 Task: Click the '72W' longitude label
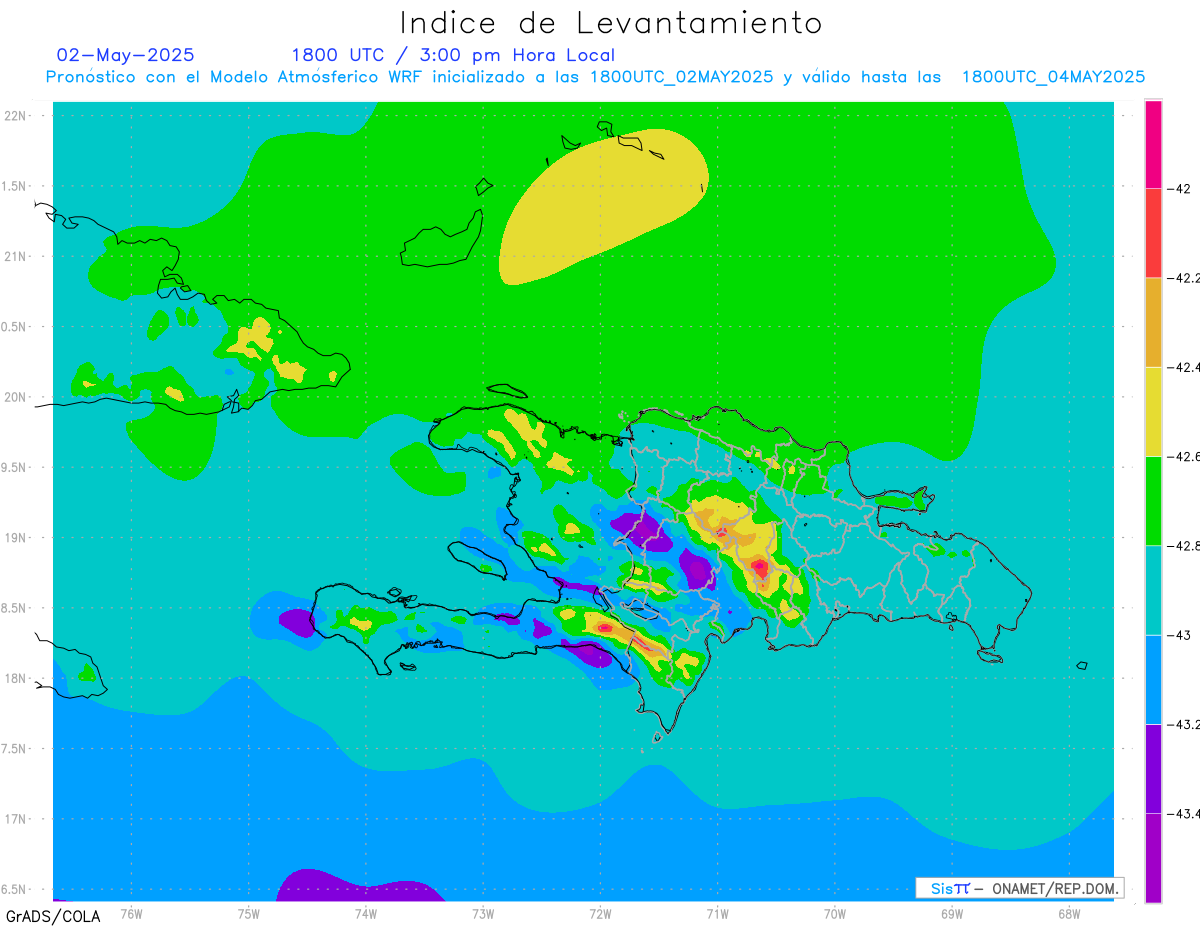click(x=600, y=913)
